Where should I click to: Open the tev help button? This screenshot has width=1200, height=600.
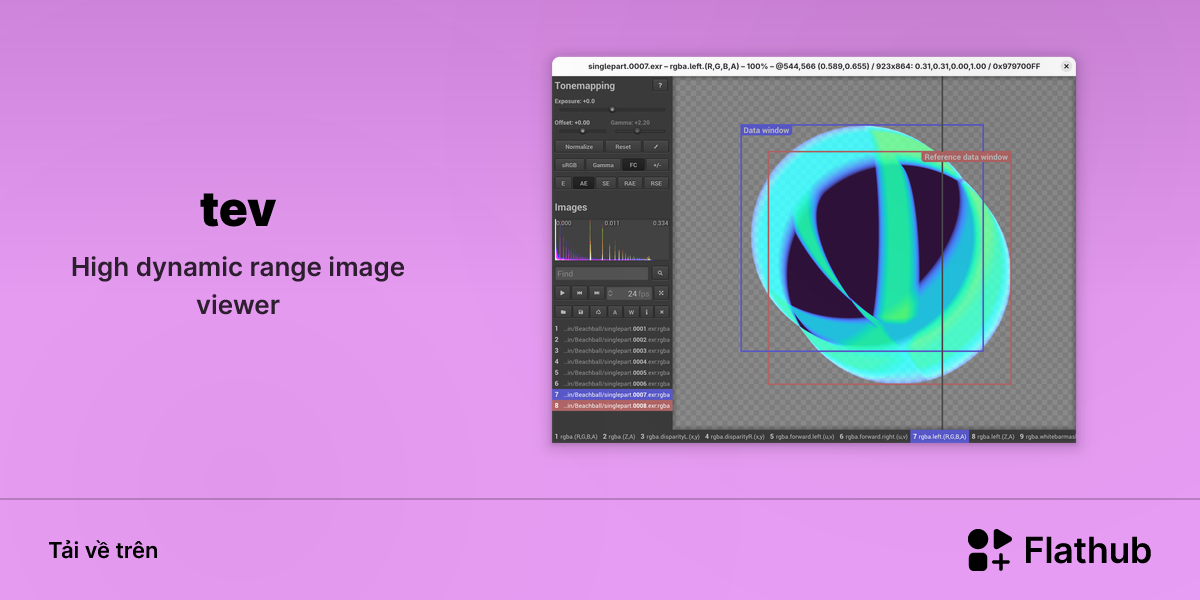660,85
